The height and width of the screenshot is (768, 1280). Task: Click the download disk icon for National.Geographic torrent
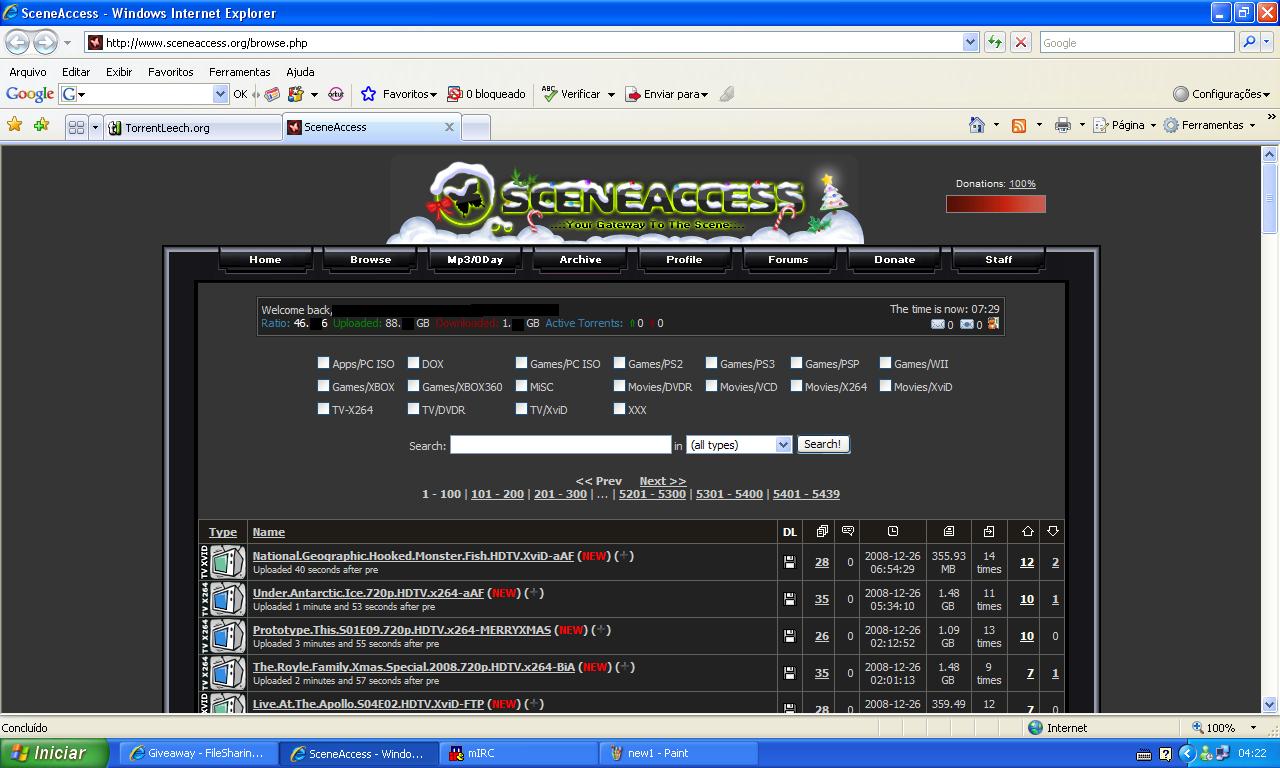(789, 562)
